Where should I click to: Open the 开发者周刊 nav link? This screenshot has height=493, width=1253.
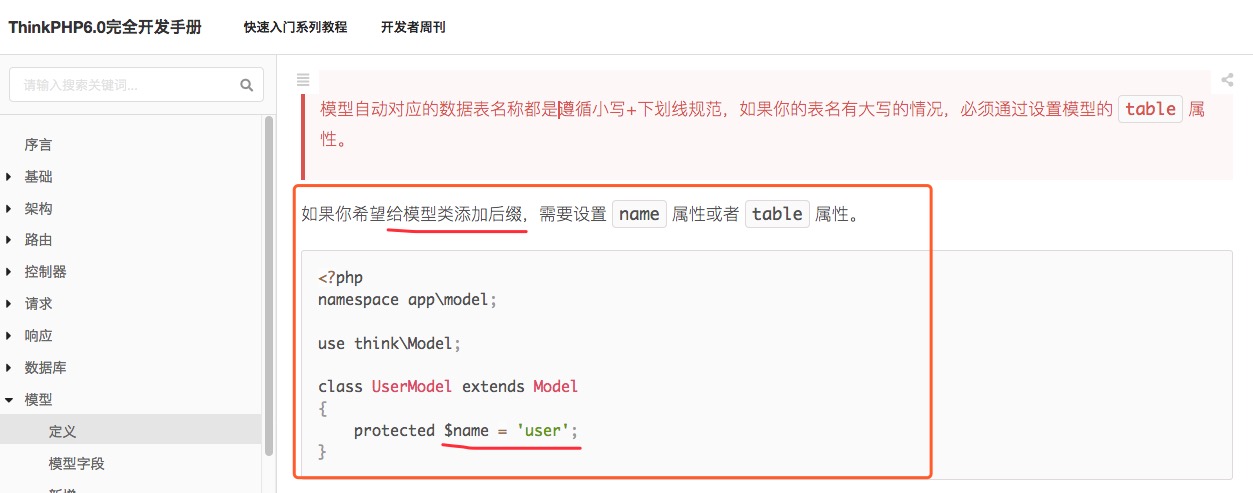tap(413, 27)
